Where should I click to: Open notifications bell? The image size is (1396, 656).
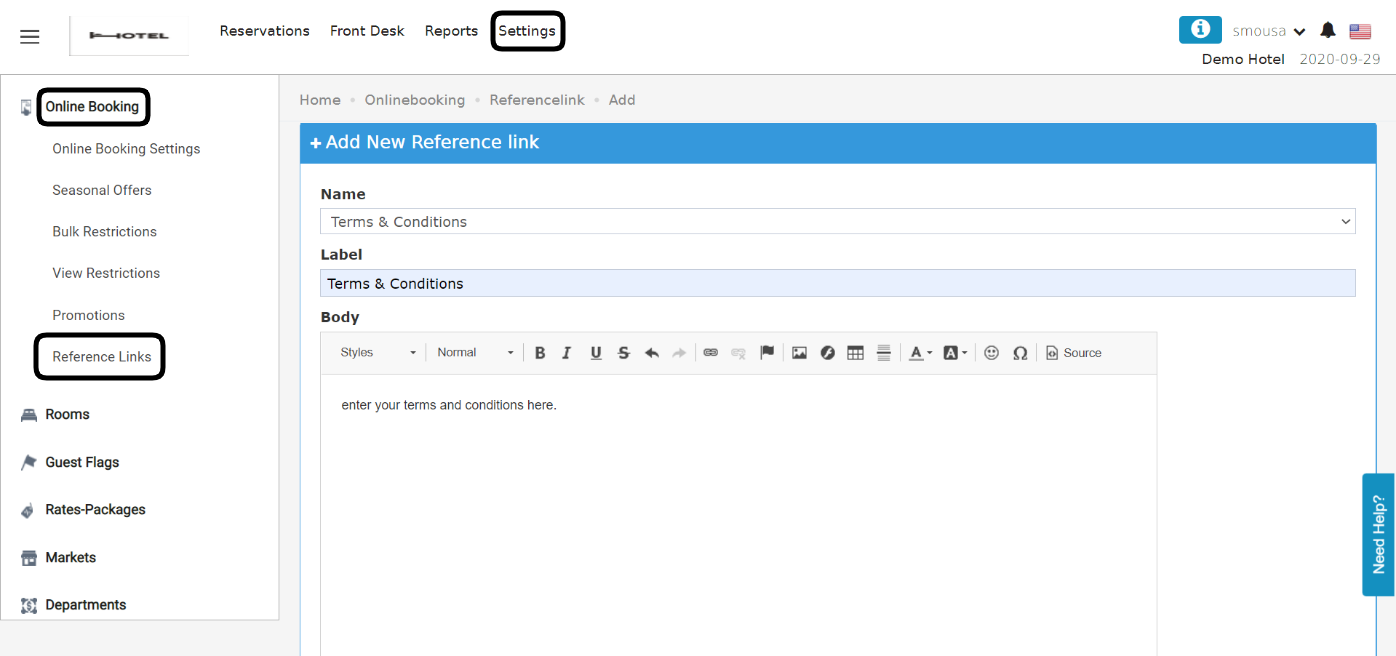[1328, 31]
